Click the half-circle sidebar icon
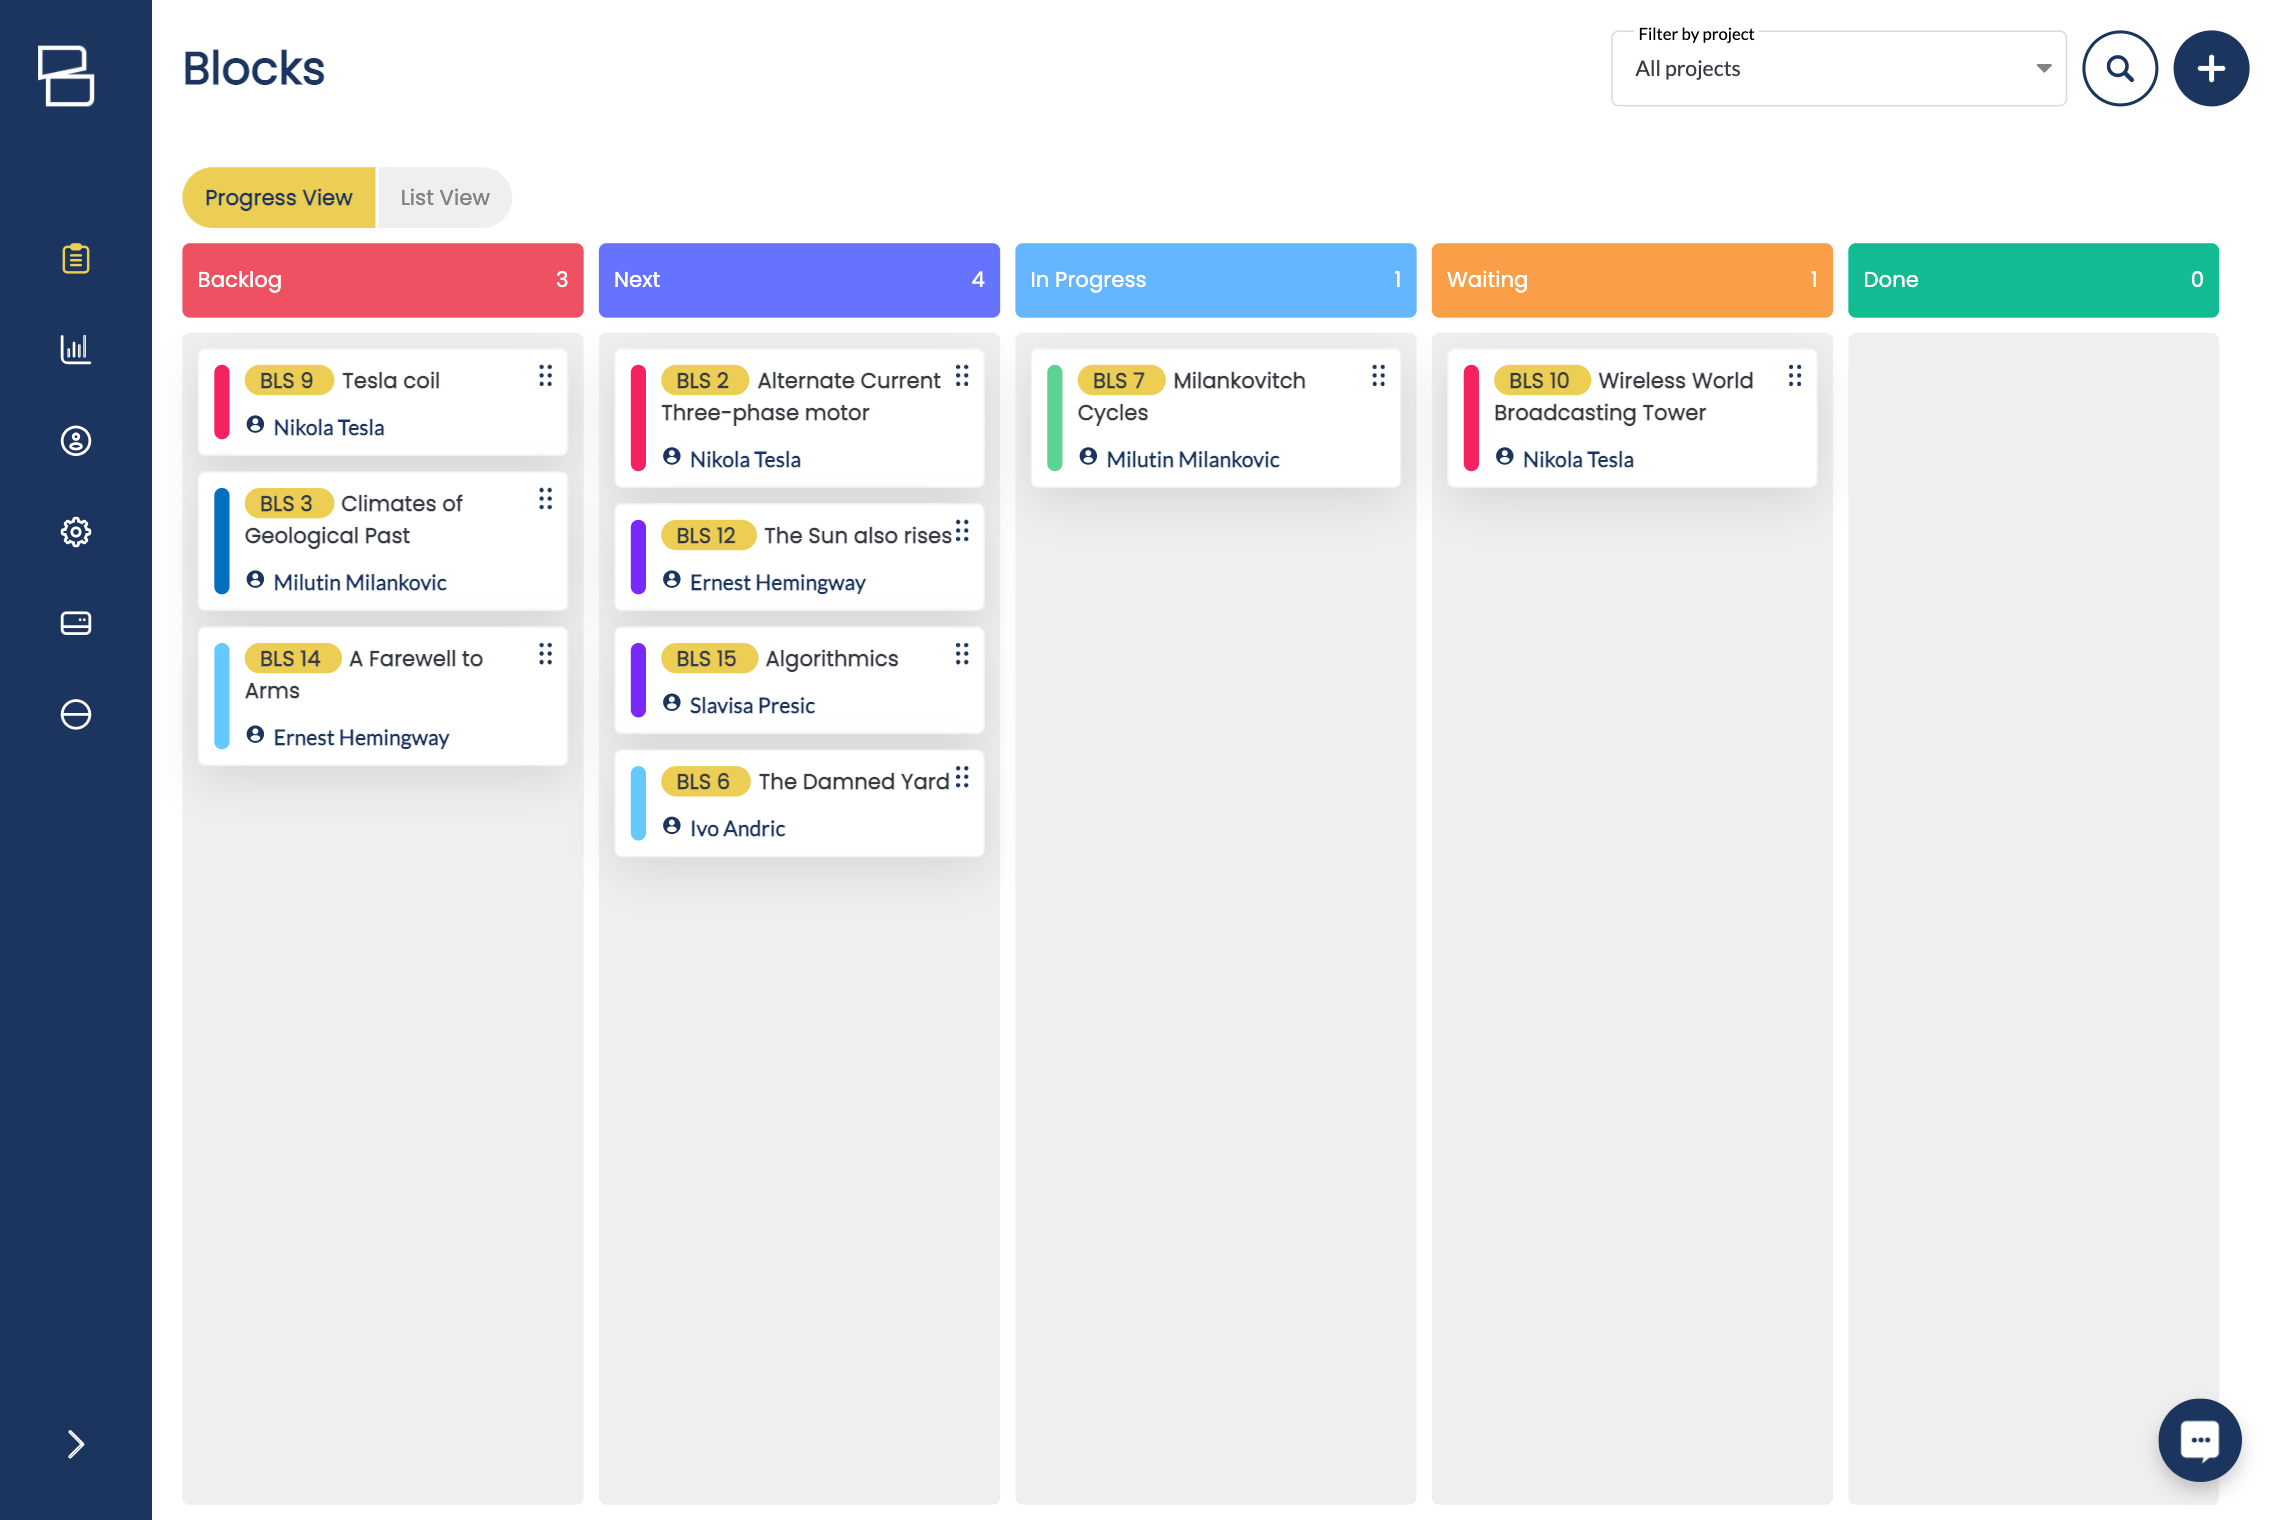 point(76,714)
